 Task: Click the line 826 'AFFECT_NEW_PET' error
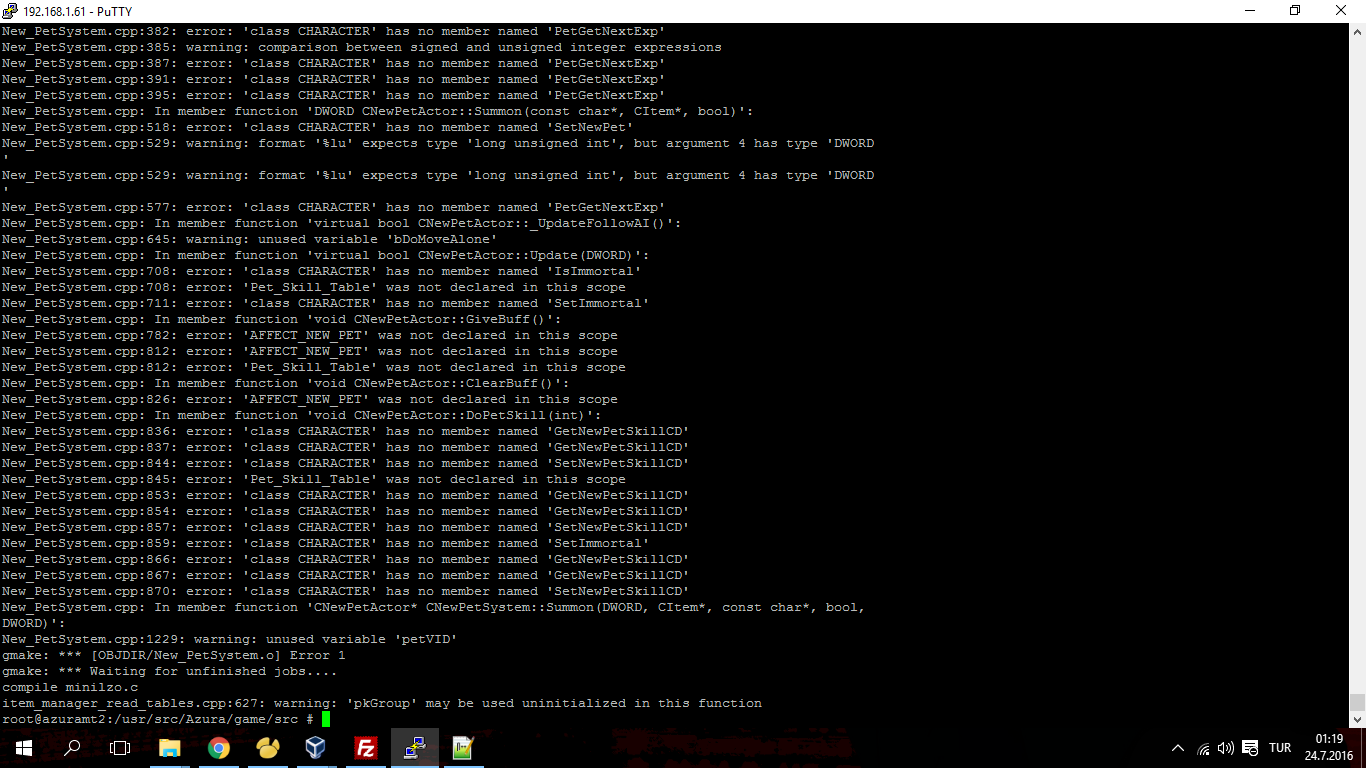[310, 399]
